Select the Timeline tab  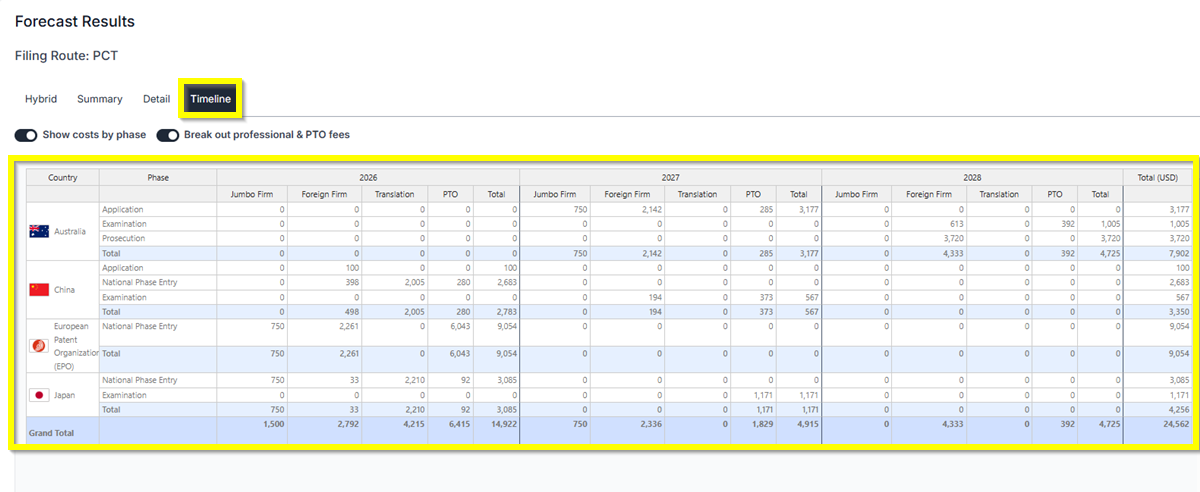211,99
